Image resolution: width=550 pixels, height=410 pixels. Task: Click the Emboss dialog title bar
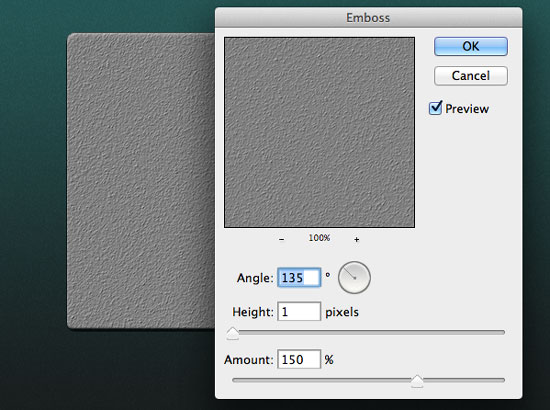click(368, 18)
